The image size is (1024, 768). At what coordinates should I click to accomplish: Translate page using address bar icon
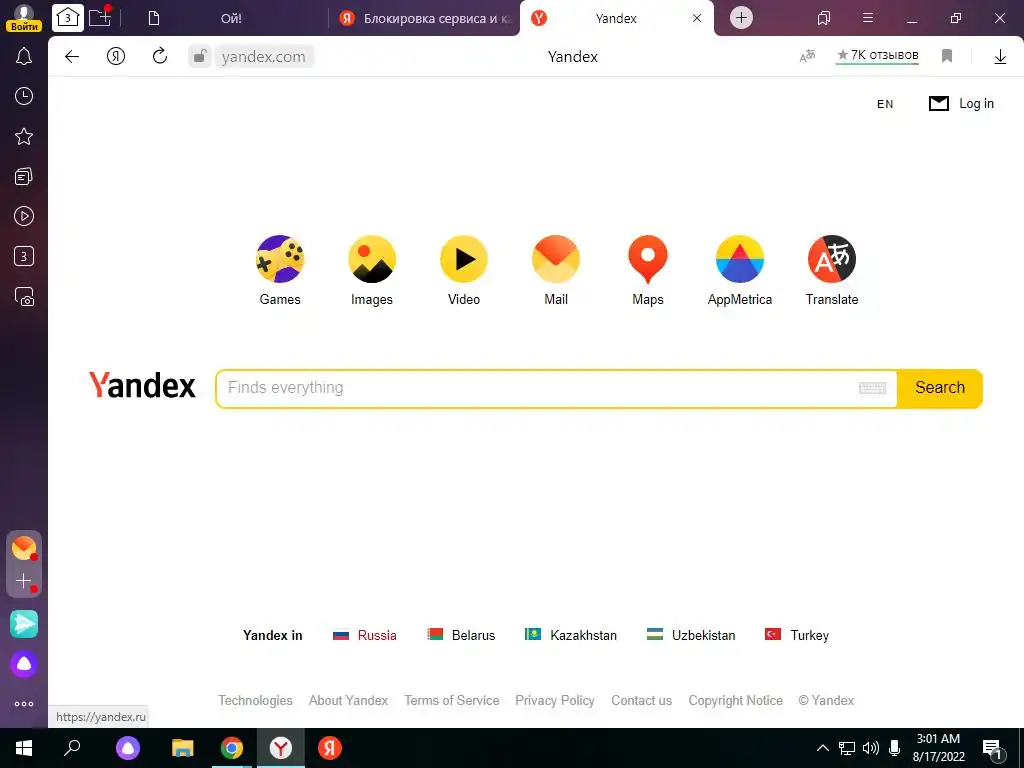click(x=808, y=56)
